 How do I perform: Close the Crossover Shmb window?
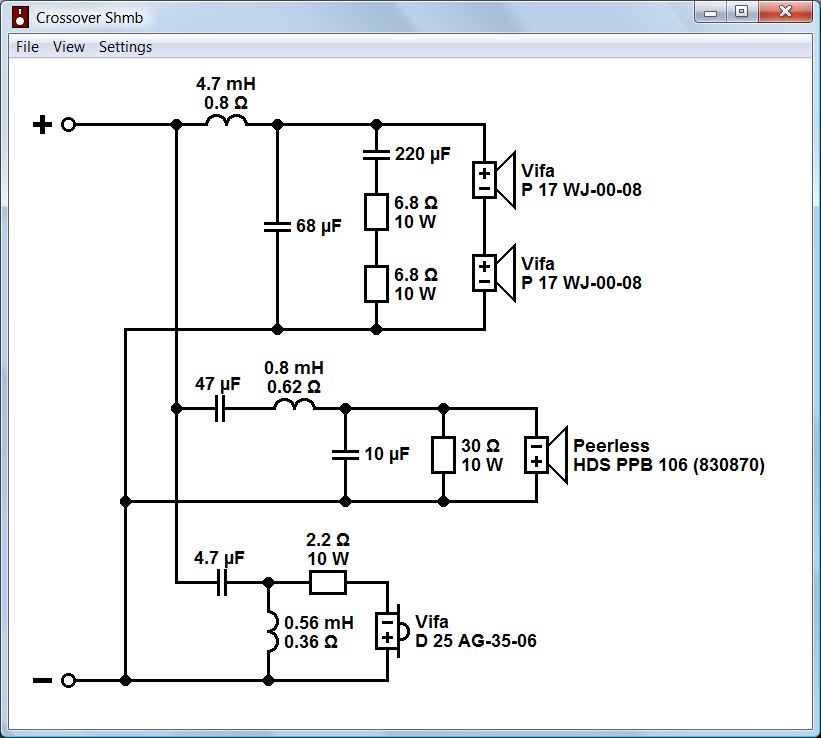coord(785,12)
